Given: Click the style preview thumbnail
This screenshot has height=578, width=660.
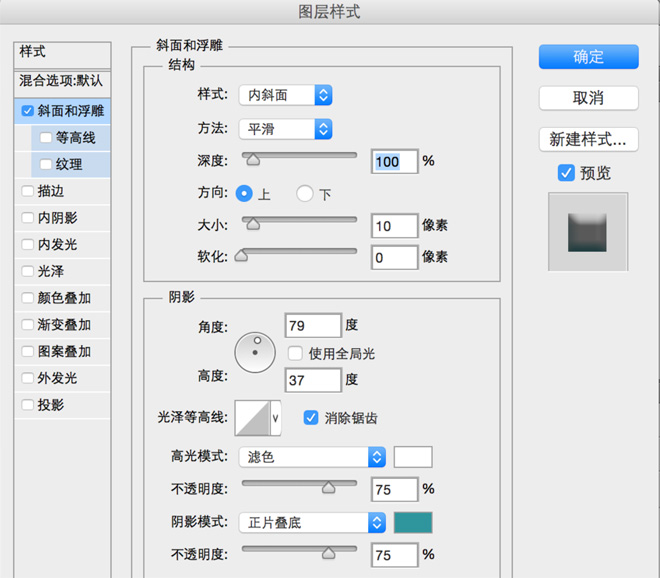Looking at the screenshot, I should (588, 232).
